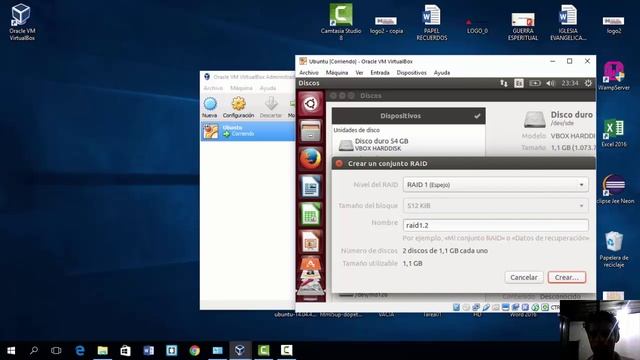Open Windows taskbar search
The width and height of the screenshot is (640, 360).
[x=34, y=350]
